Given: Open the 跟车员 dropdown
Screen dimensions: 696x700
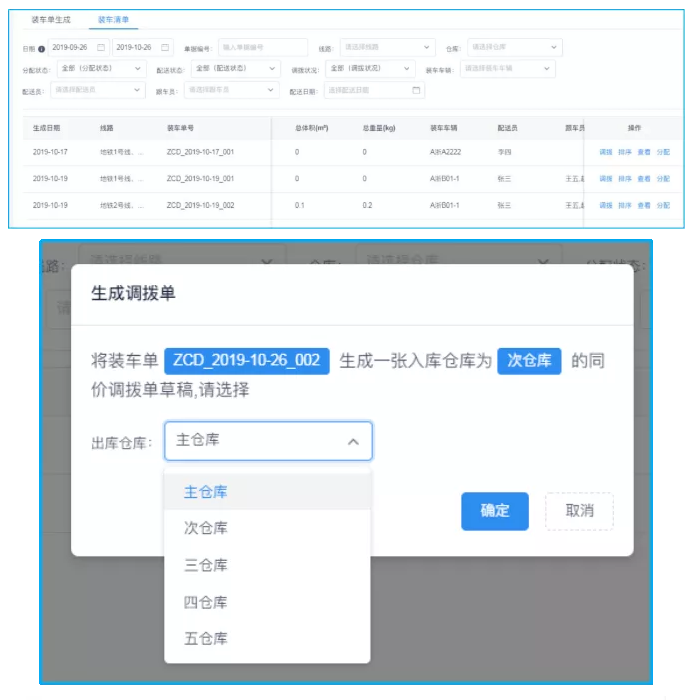Looking at the screenshot, I should click(231, 90).
